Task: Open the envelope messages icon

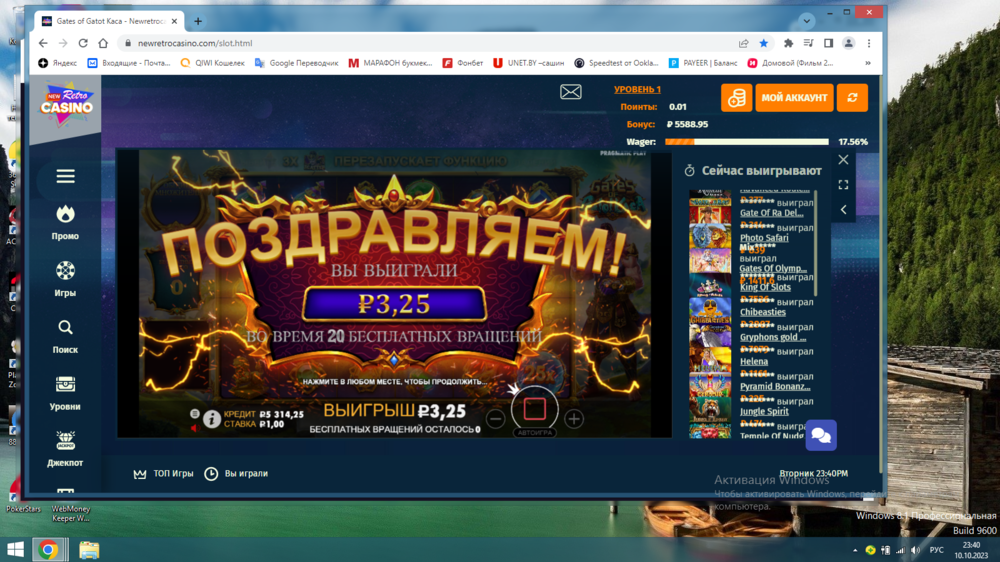Action: click(570, 93)
